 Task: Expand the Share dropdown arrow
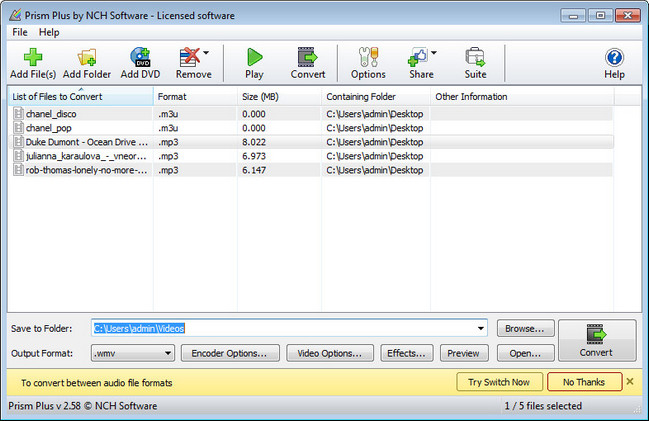[434, 52]
